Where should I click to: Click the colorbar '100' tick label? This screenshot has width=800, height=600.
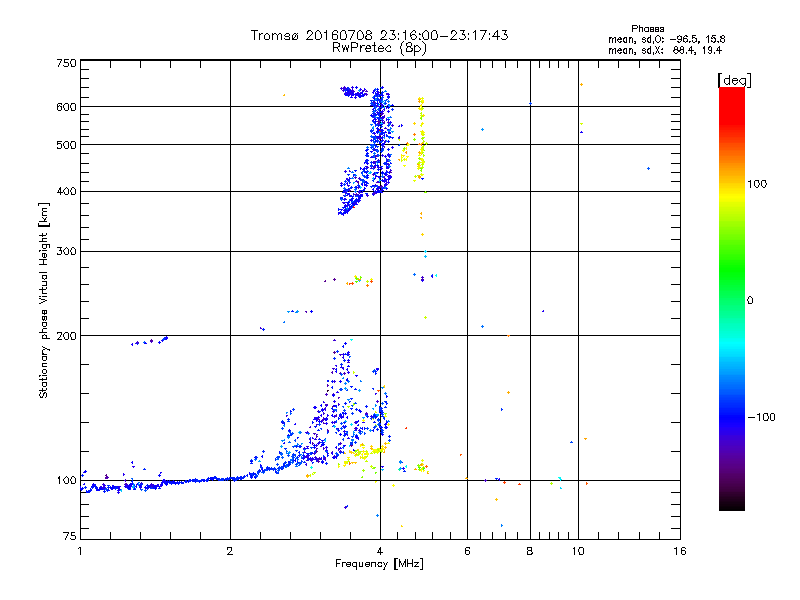tap(757, 184)
